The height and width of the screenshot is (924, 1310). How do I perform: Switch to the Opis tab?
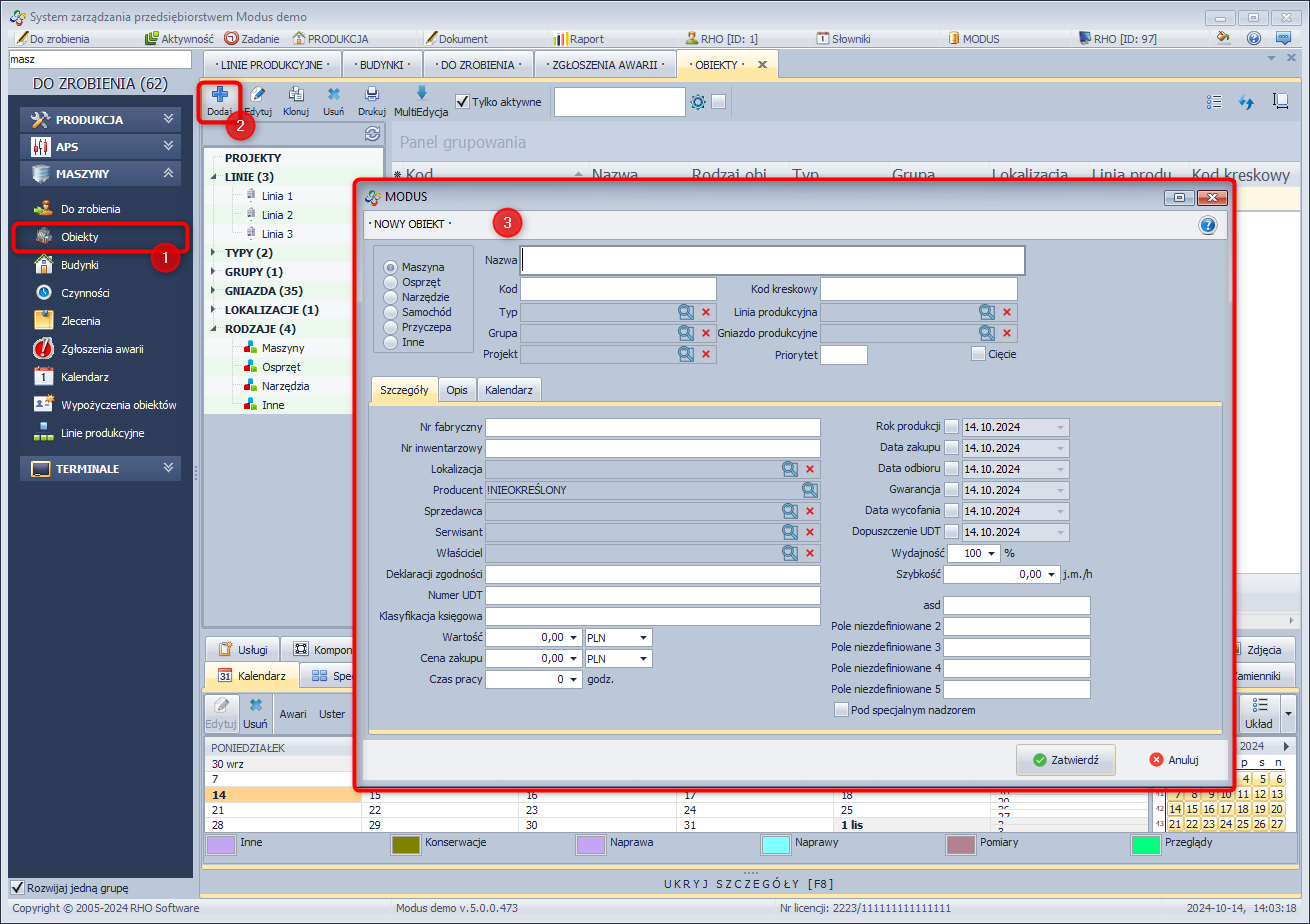(x=457, y=390)
